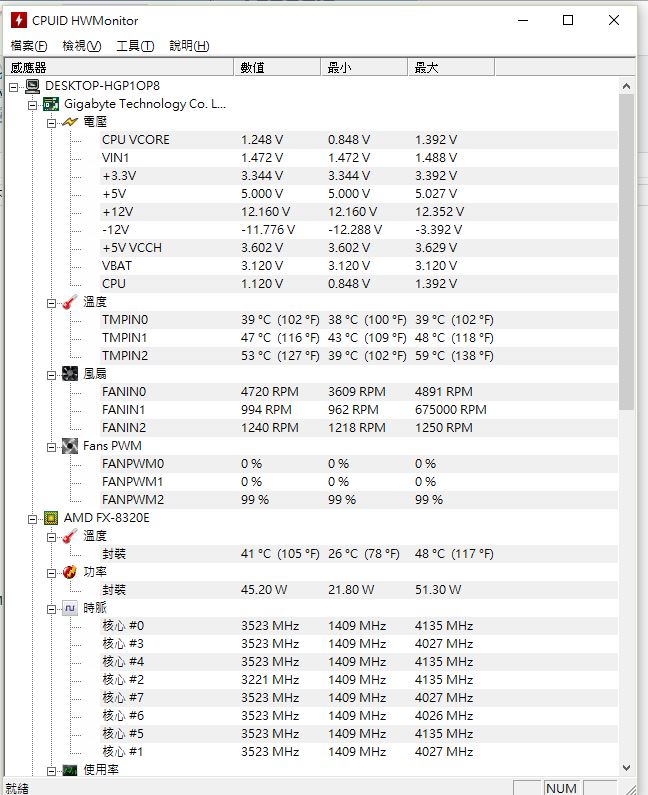
Task: Select the +3.3V row
Action: 358,176
